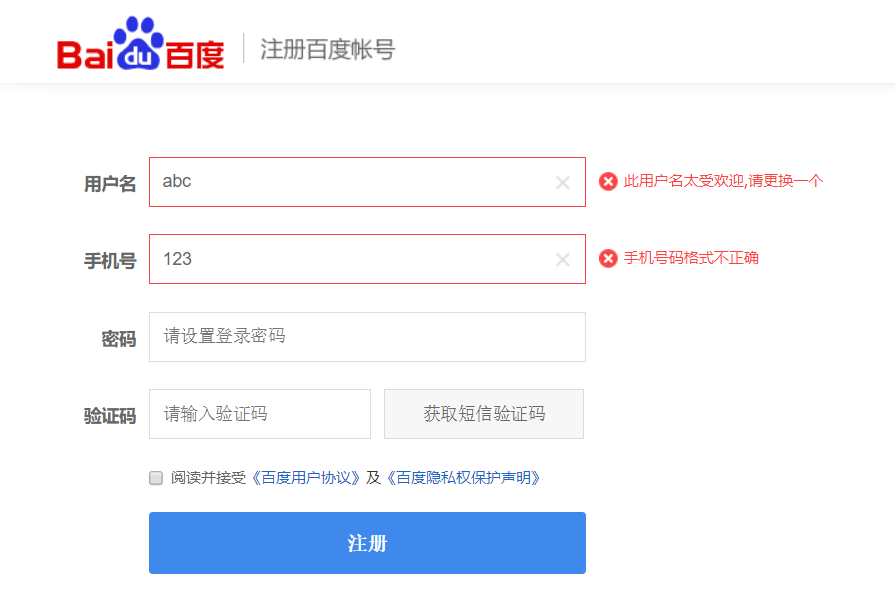This screenshot has height=614, width=895.
Task: Click the 手机号 field label
Action: [x=110, y=262]
